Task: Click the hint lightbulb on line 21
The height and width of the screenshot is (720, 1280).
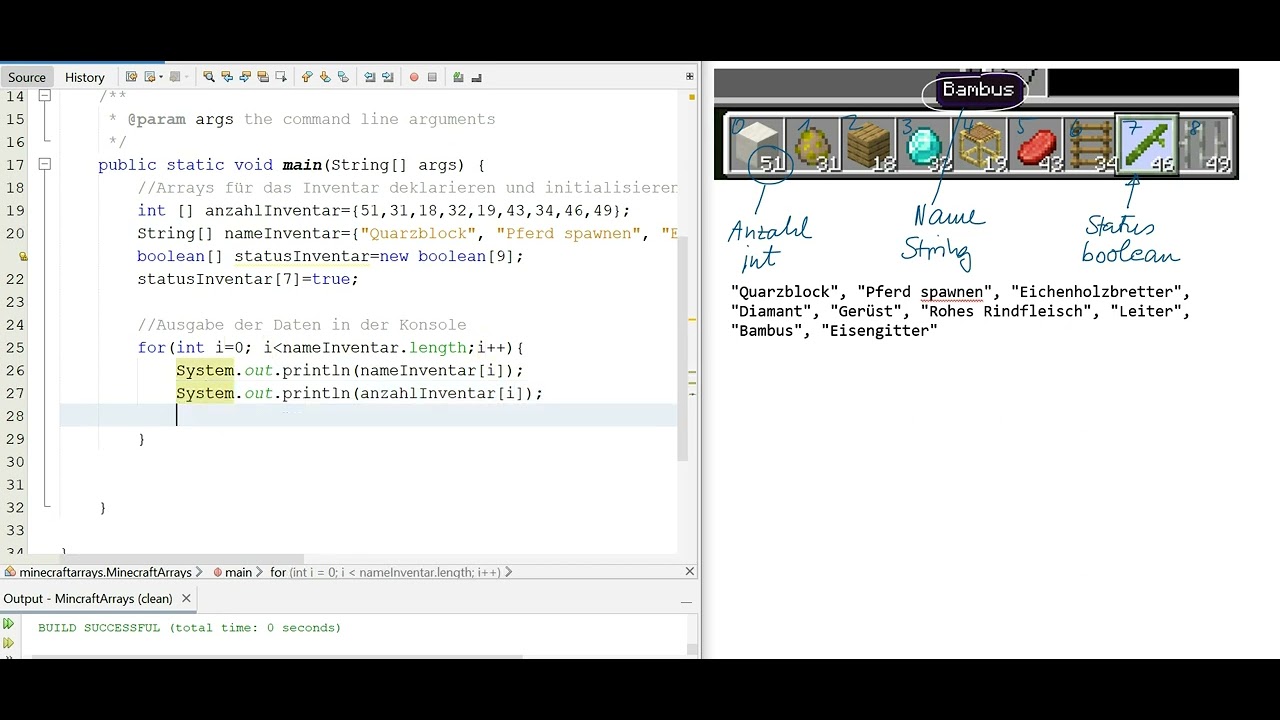Action: (x=23, y=256)
